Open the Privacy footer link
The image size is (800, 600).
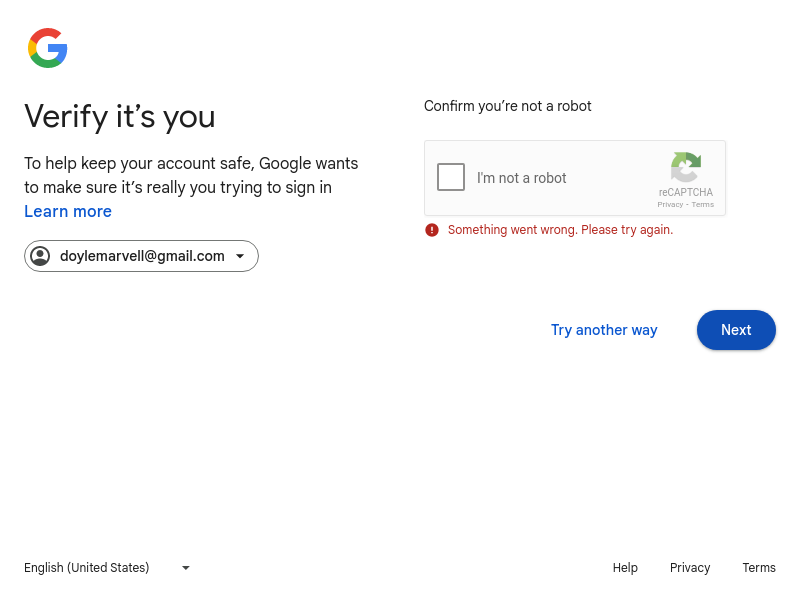[x=690, y=568]
